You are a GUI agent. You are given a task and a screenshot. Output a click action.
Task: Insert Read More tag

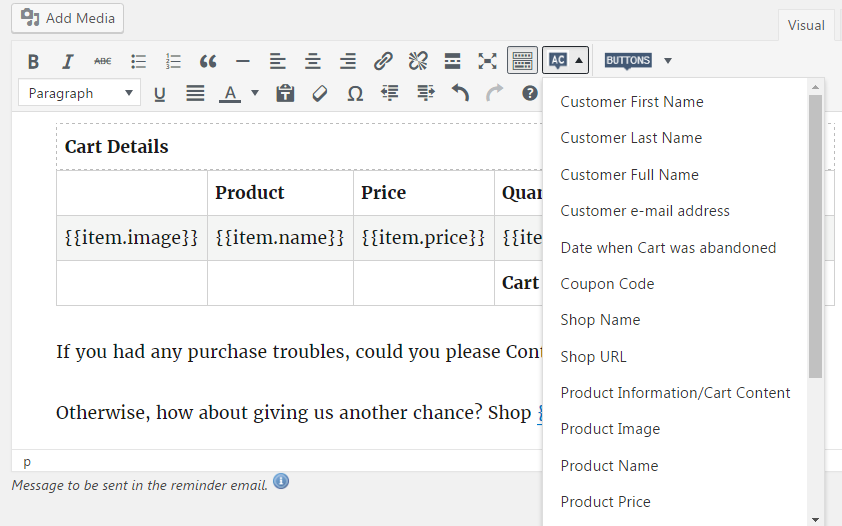pyautogui.click(x=453, y=61)
